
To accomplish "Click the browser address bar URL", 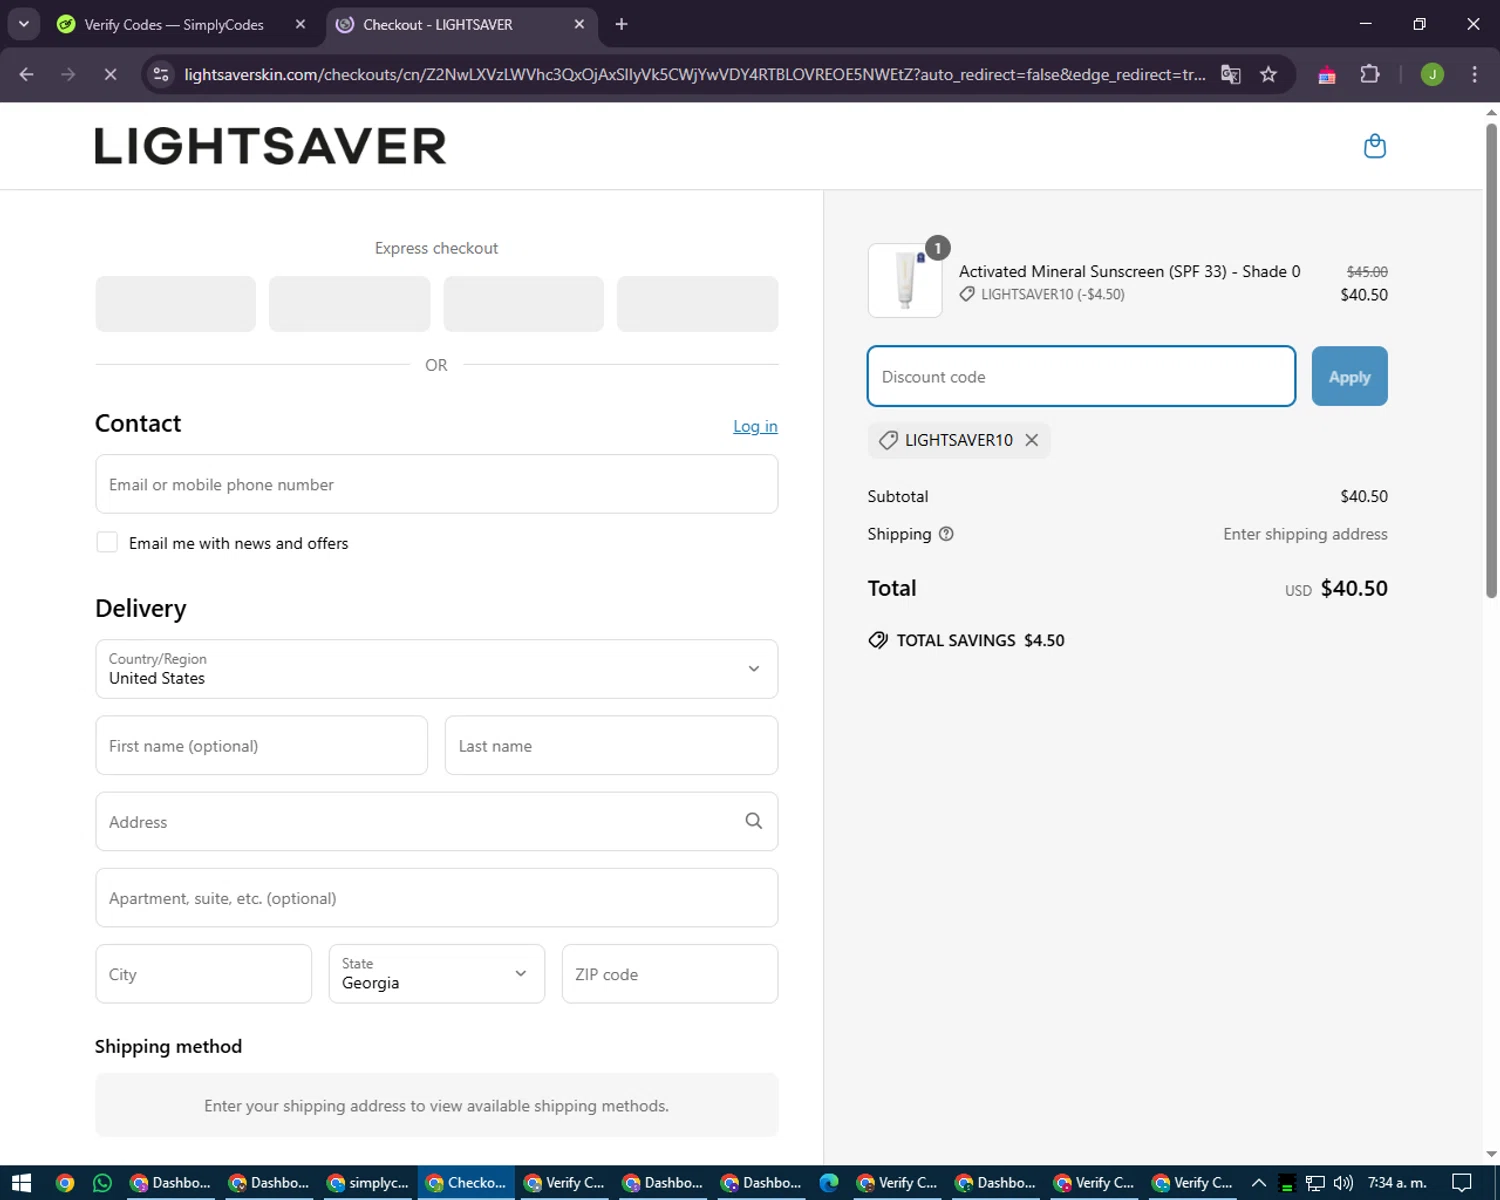I will (695, 75).
